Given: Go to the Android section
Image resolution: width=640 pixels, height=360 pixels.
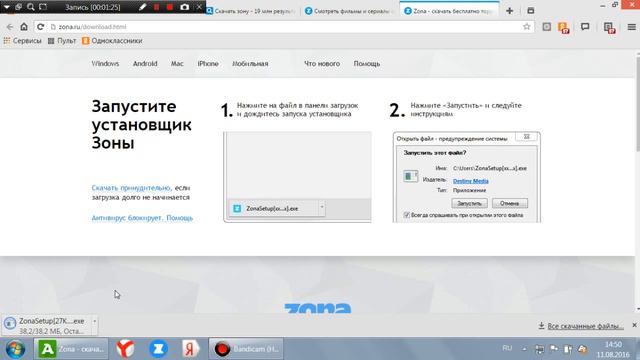Looking at the screenshot, I should point(145,64).
